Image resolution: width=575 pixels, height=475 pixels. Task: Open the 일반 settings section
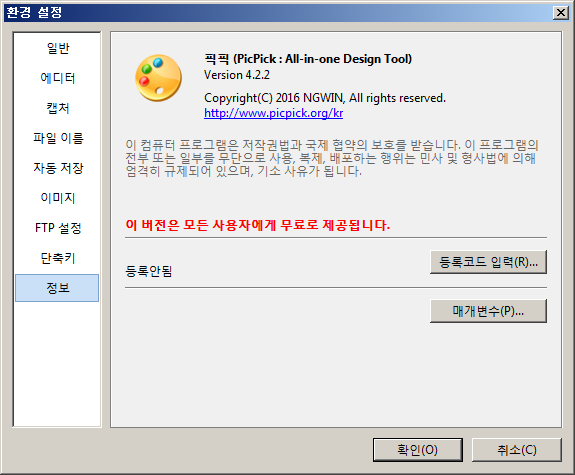(x=58, y=48)
